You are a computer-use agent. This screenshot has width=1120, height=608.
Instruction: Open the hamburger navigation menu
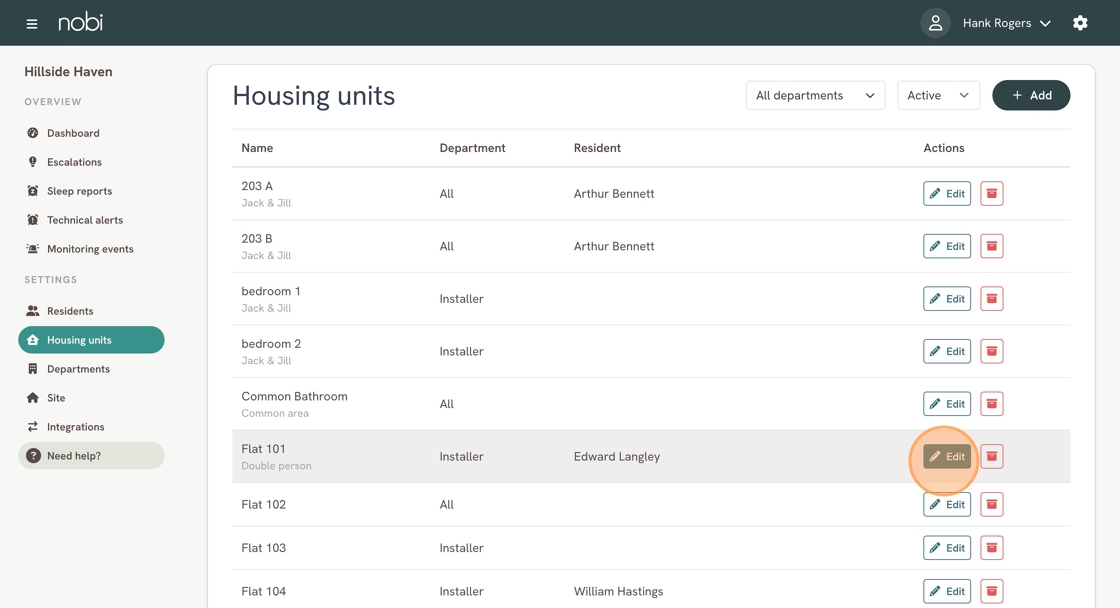pos(32,23)
